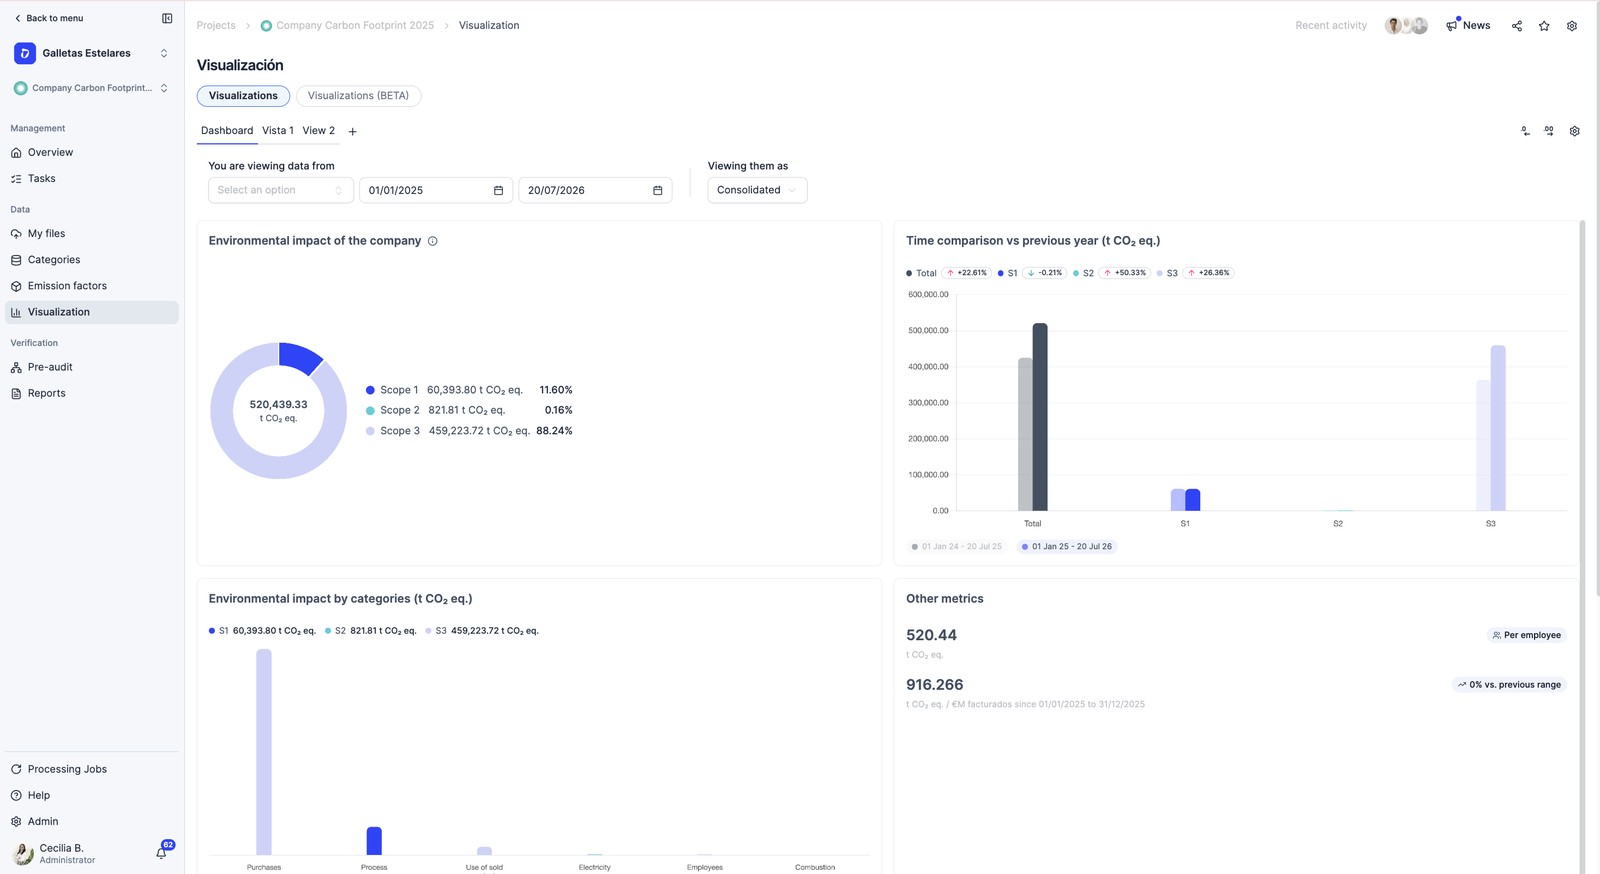The height and width of the screenshot is (874, 1600).
Task: Open the share icon in header
Action: [x=1517, y=26]
